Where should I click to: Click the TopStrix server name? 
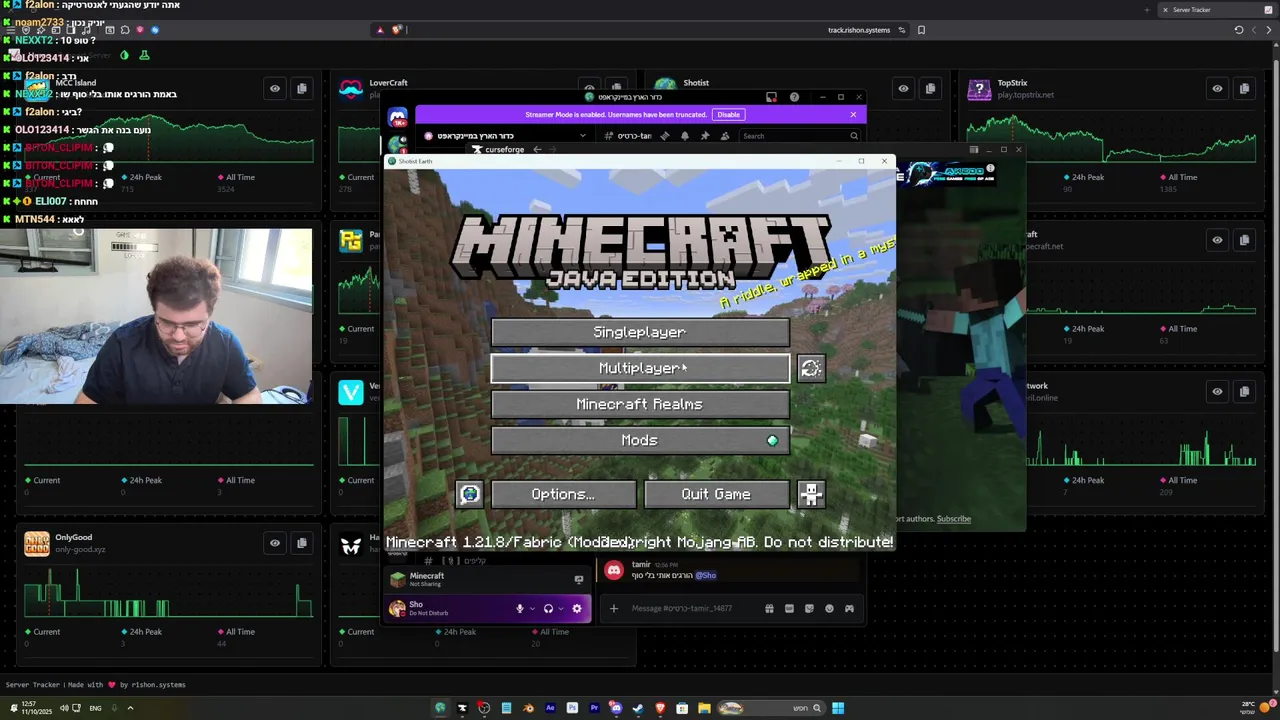[x=1012, y=83]
